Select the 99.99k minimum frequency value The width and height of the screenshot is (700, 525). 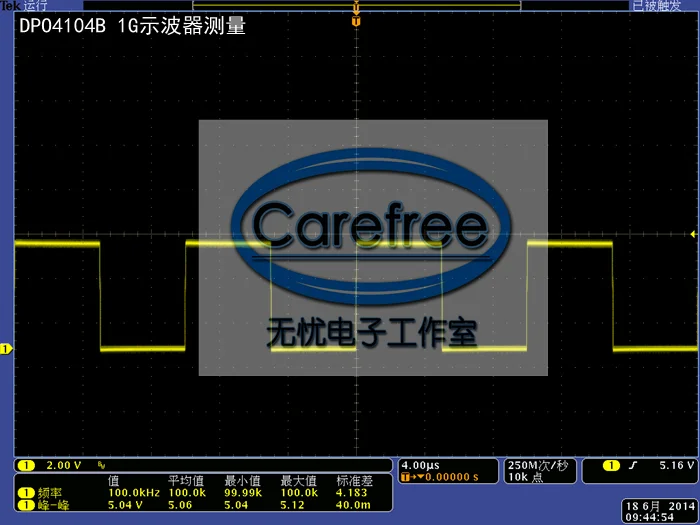[x=243, y=493]
